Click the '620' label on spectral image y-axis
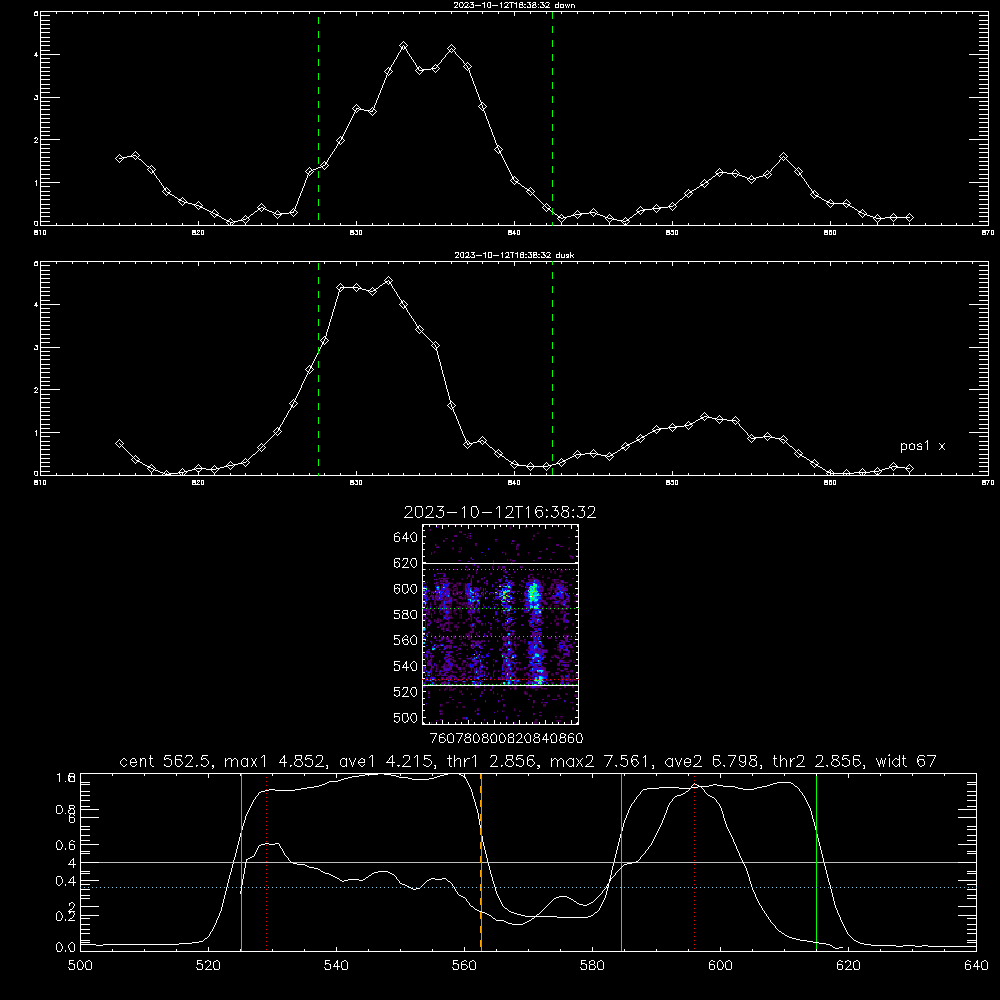Viewport: 1000px width, 1000px height. coord(406,563)
